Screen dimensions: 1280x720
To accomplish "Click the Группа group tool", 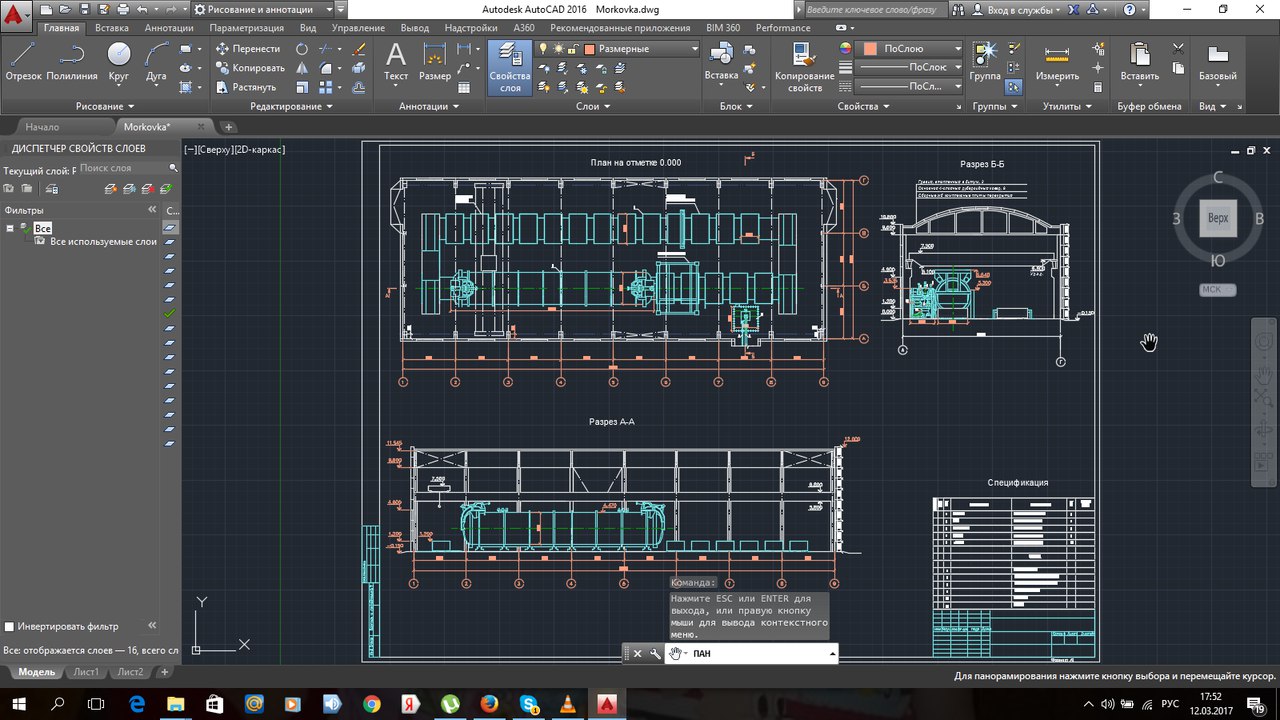I will [x=985, y=62].
